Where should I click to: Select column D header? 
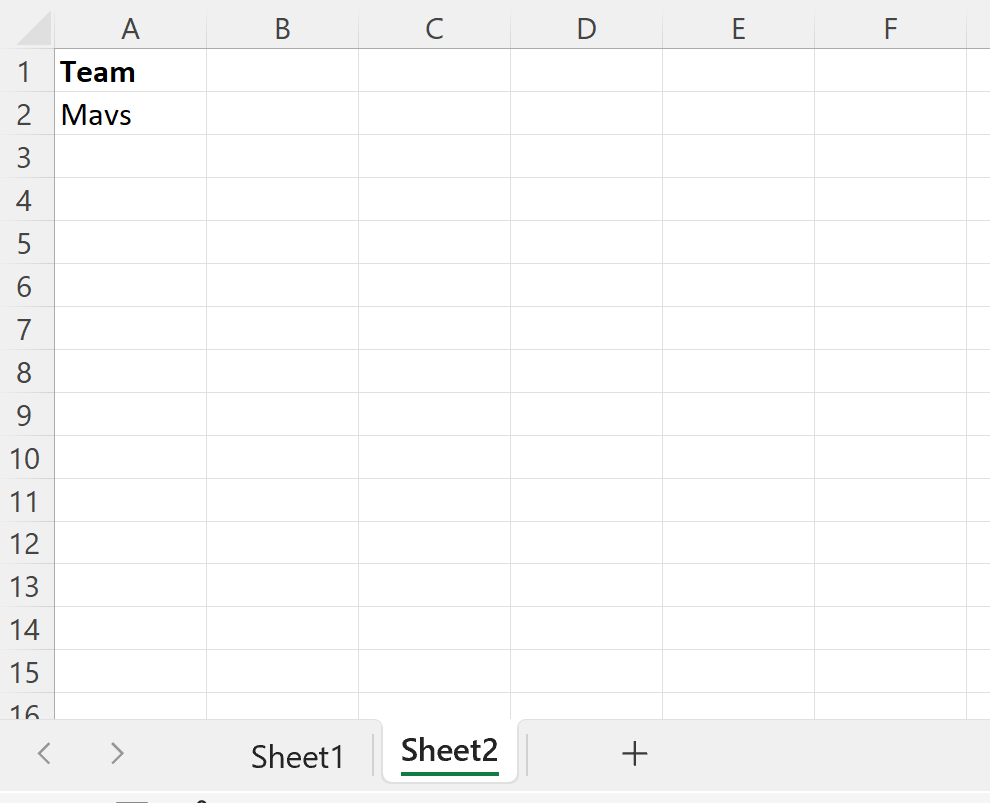pos(586,28)
